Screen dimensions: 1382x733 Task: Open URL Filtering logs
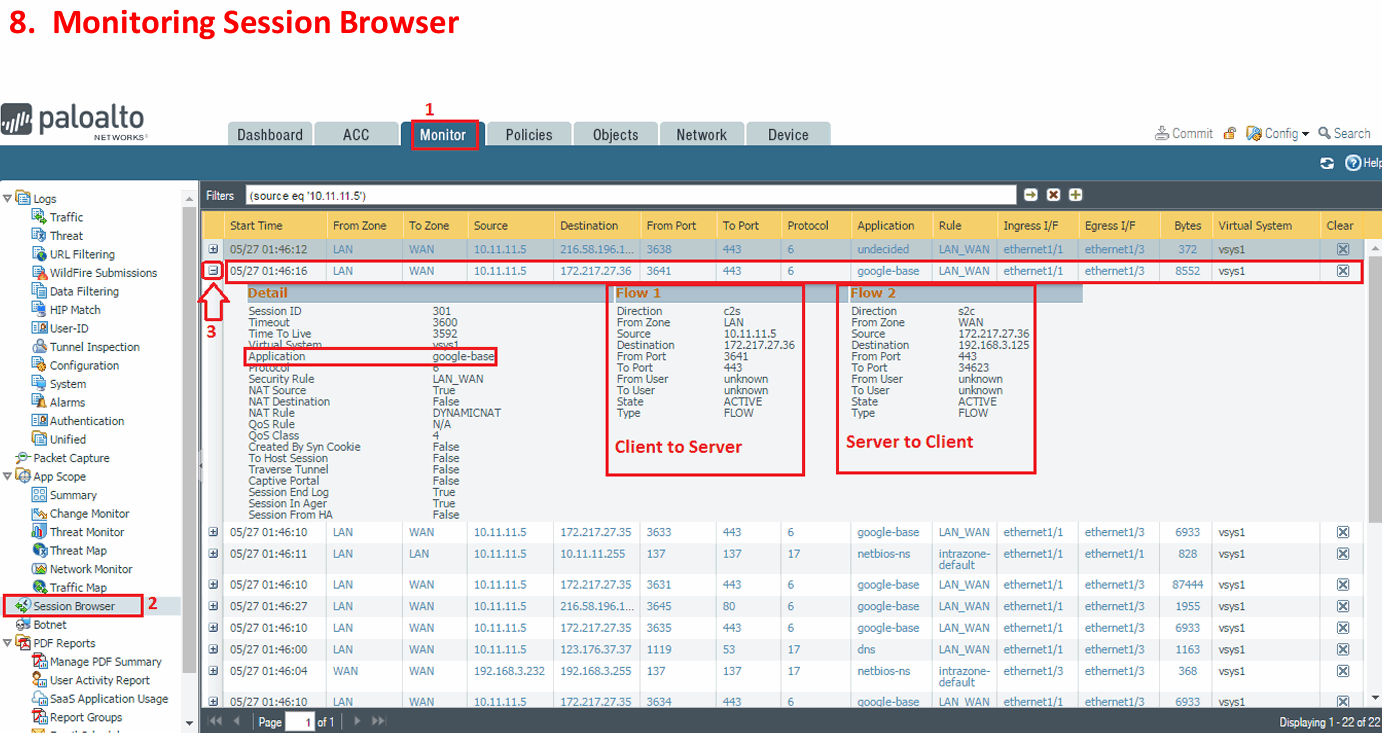82,254
